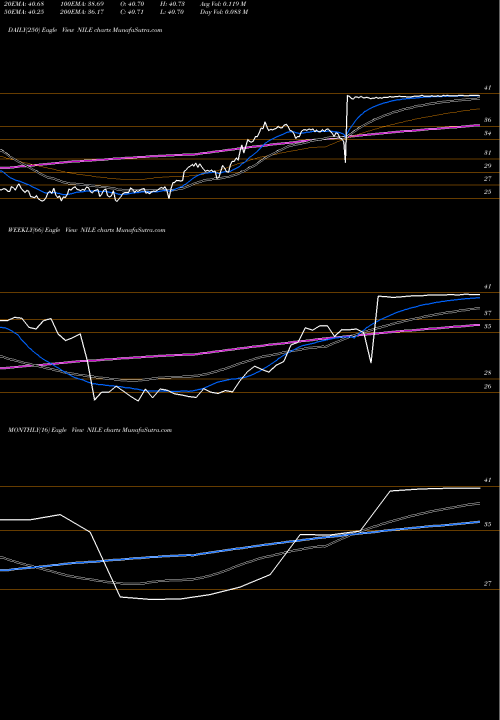Click the 29 price label on daily chart

pyautogui.click(x=488, y=166)
